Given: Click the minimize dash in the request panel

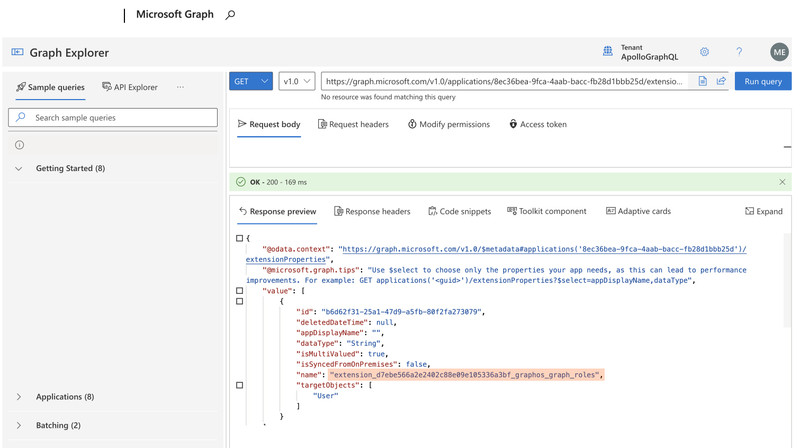Looking at the screenshot, I should (x=787, y=147).
